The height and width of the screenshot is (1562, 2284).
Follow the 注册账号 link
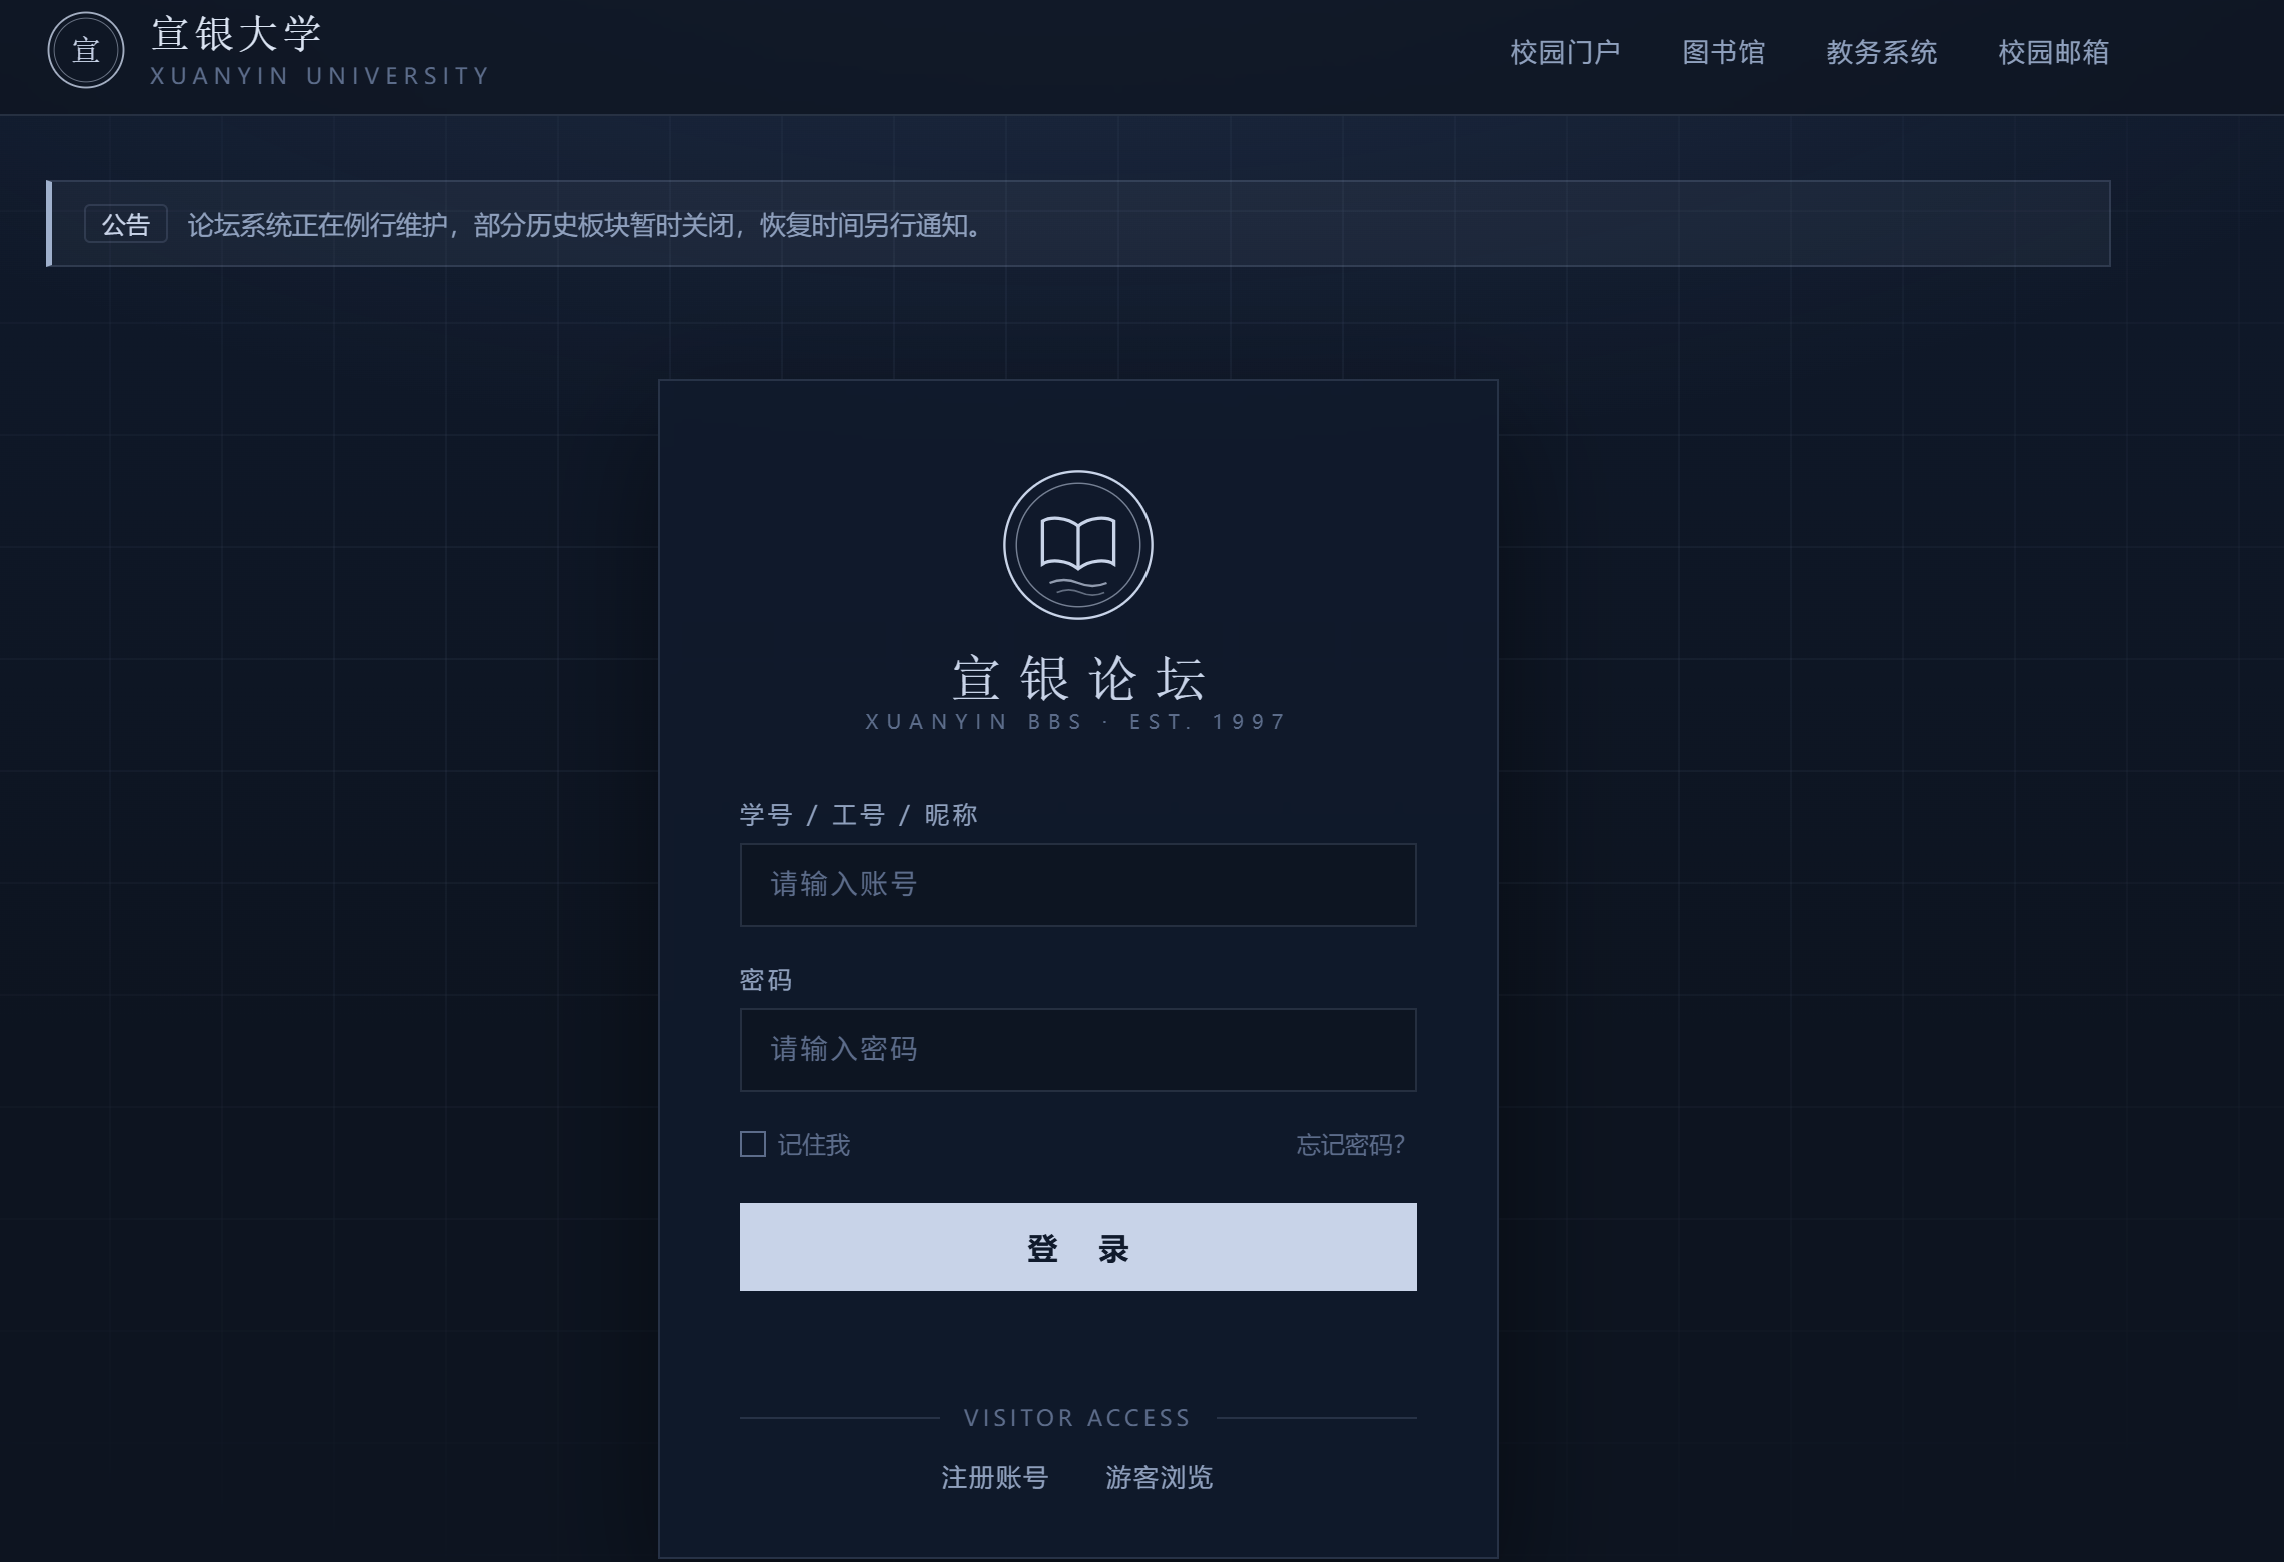pyautogui.click(x=994, y=1477)
